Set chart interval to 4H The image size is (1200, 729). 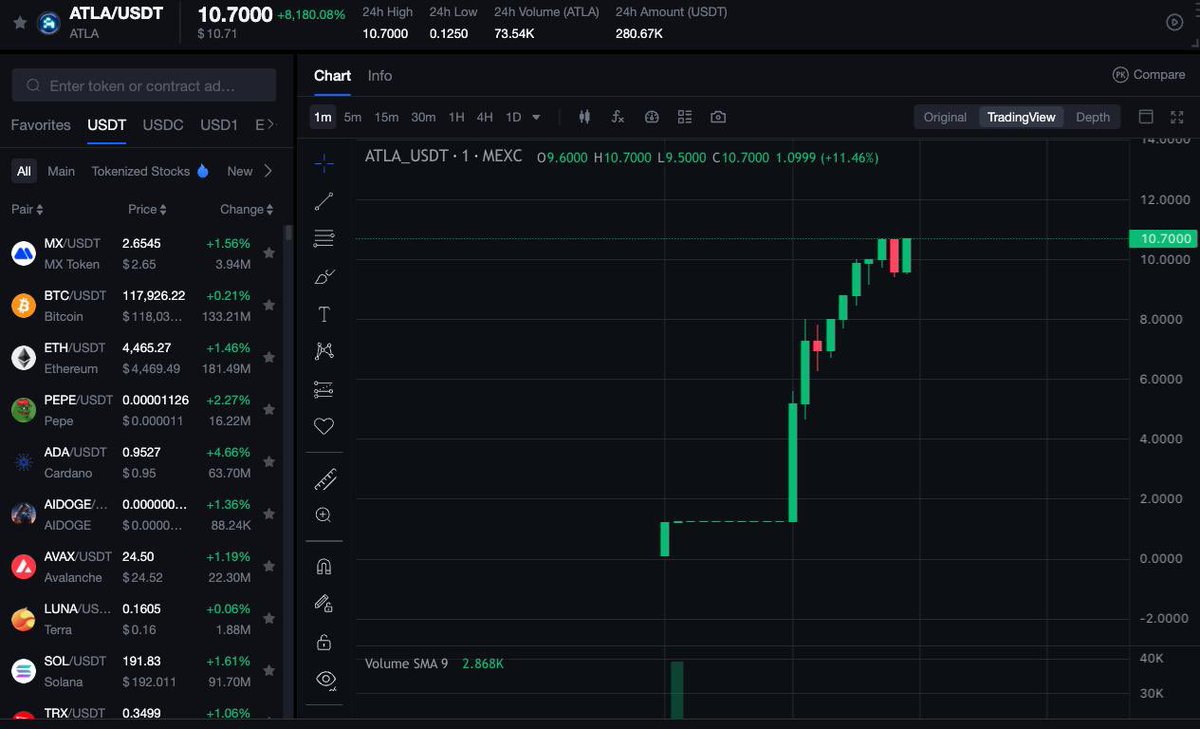pyautogui.click(x=485, y=117)
